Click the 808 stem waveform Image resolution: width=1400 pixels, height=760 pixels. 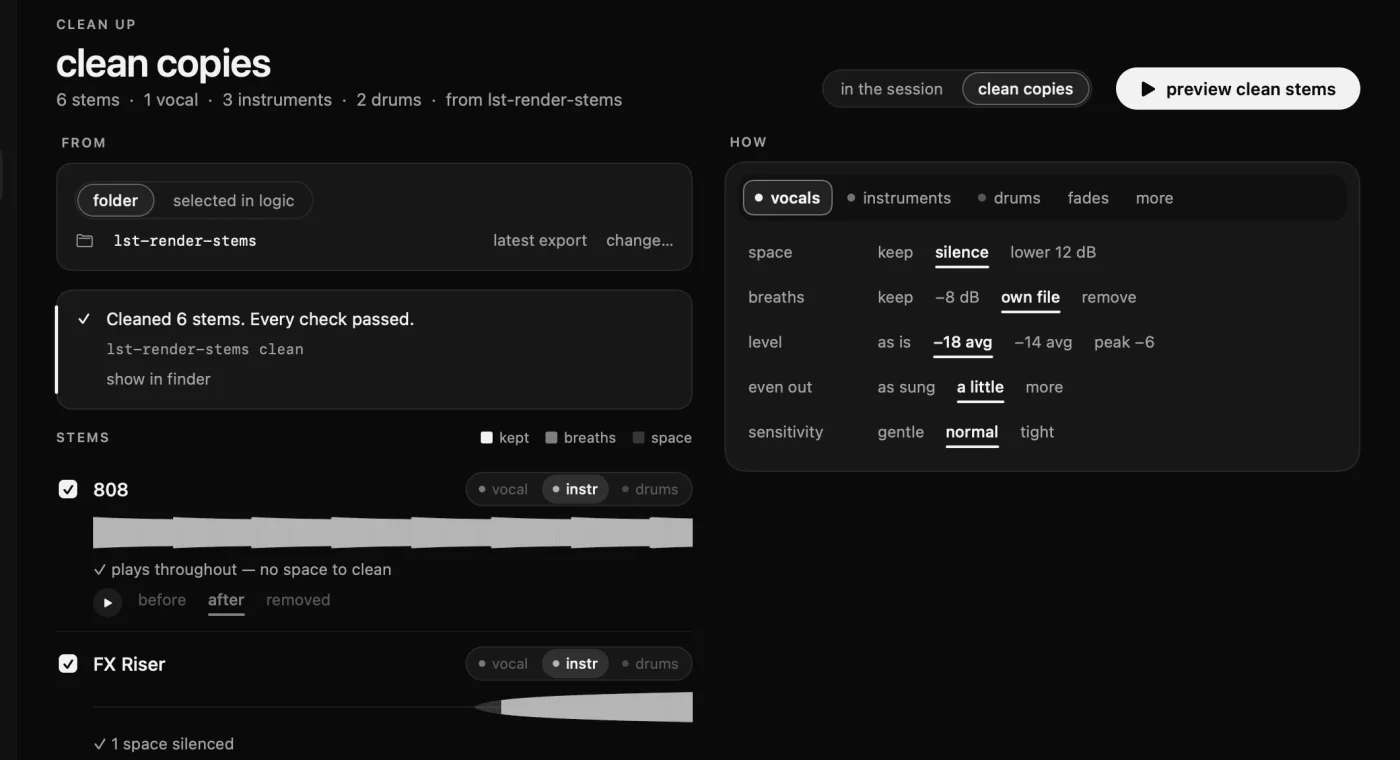pyautogui.click(x=393, y=532)
